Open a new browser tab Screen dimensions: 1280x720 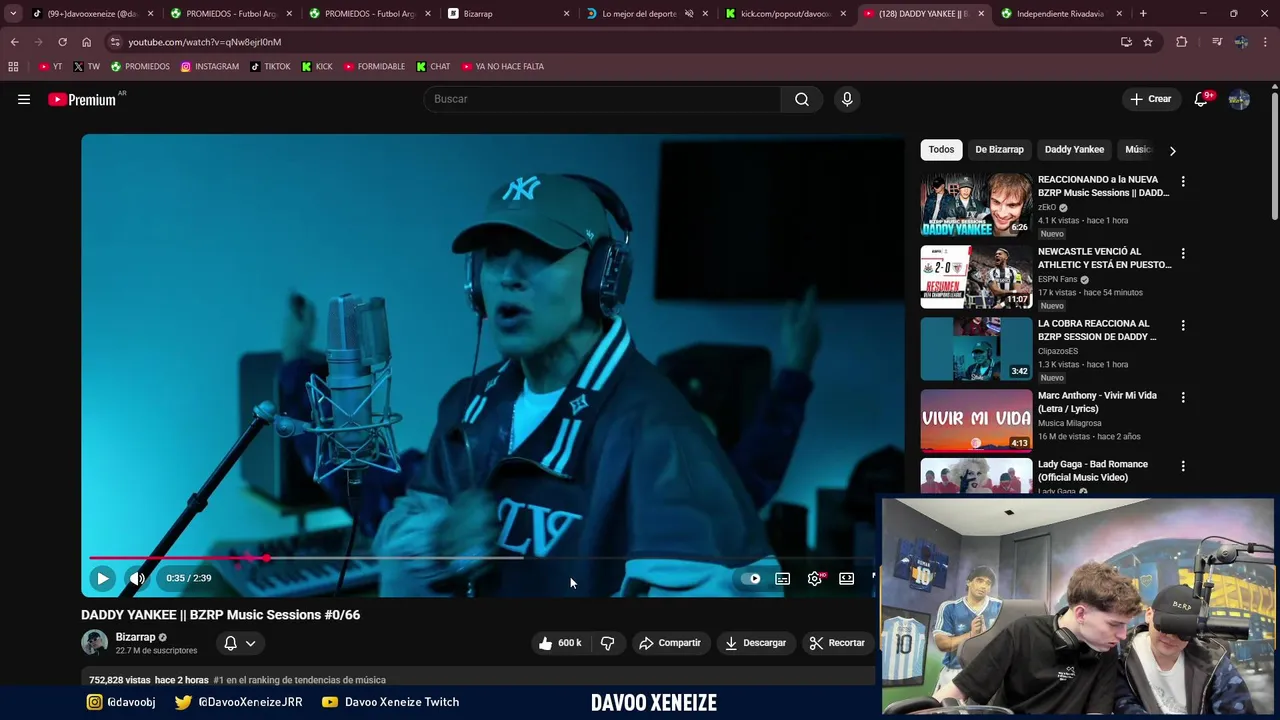point(1143,14)
